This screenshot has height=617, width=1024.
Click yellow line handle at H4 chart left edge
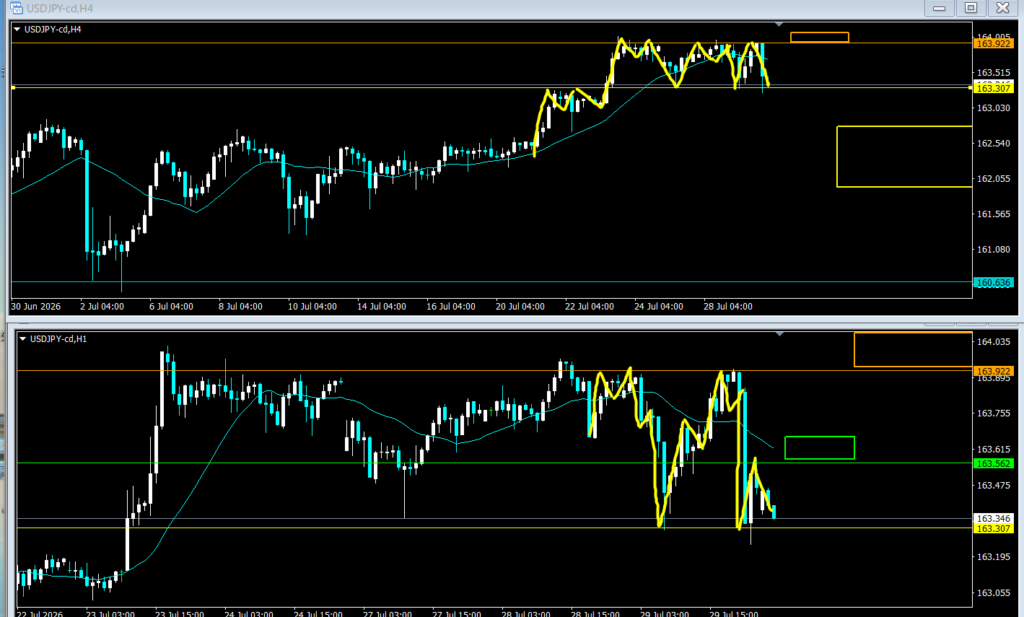(x=13, y=87)
